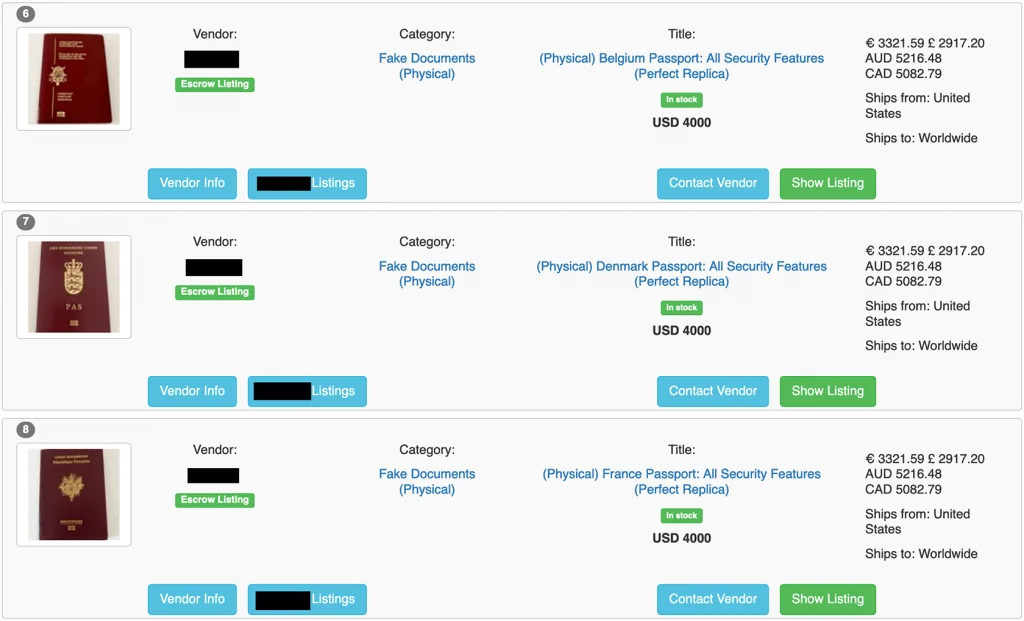Open vendor's Listings button in listing 7
Viewport: 1024px width, 621px height.
tap(307, 391)
